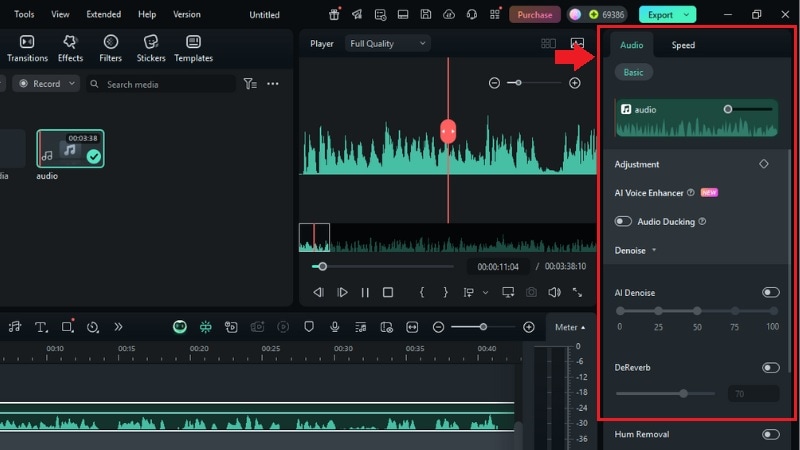Stop playback in the player

click(x=388, y=292)
